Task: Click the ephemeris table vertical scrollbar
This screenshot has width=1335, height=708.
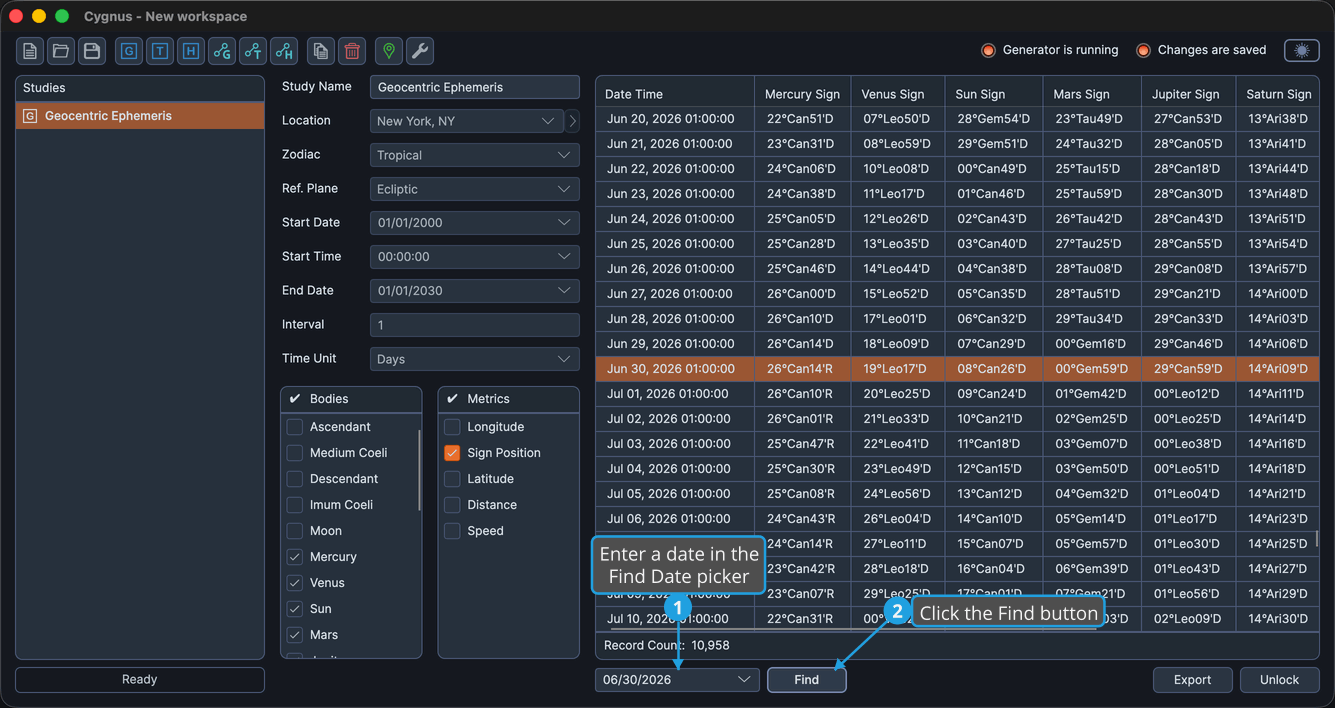Action: click(1316, 538)
